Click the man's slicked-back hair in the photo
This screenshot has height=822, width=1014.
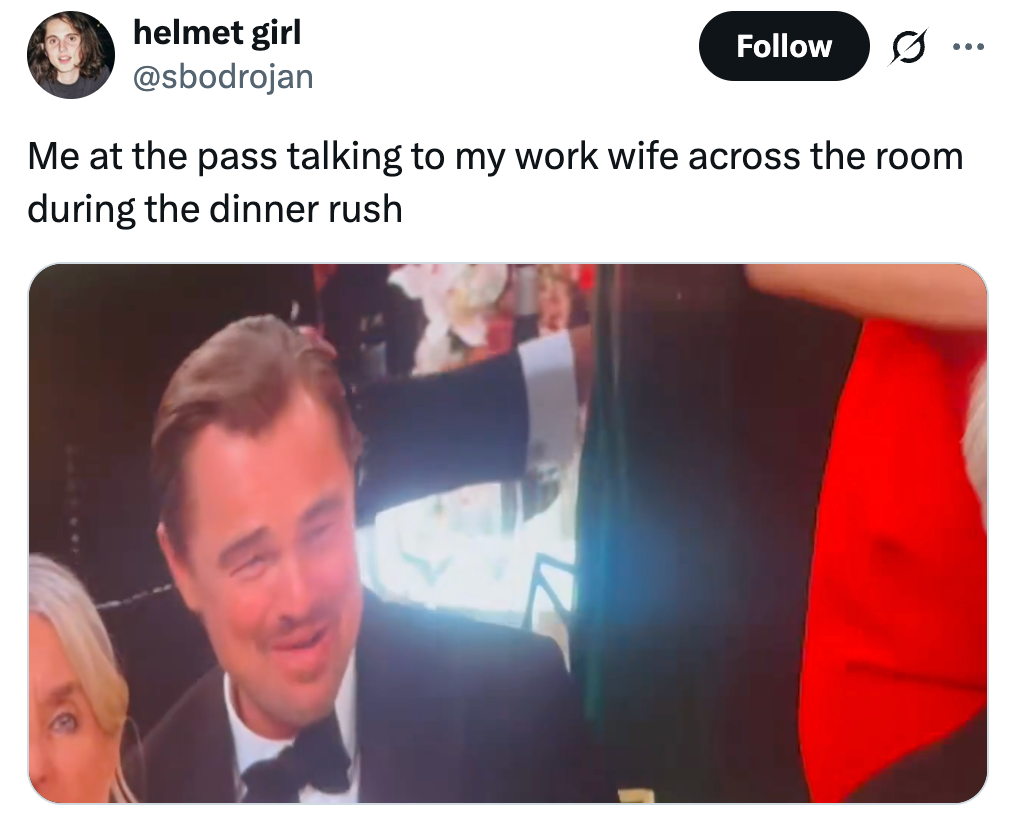tap(252, 382)
